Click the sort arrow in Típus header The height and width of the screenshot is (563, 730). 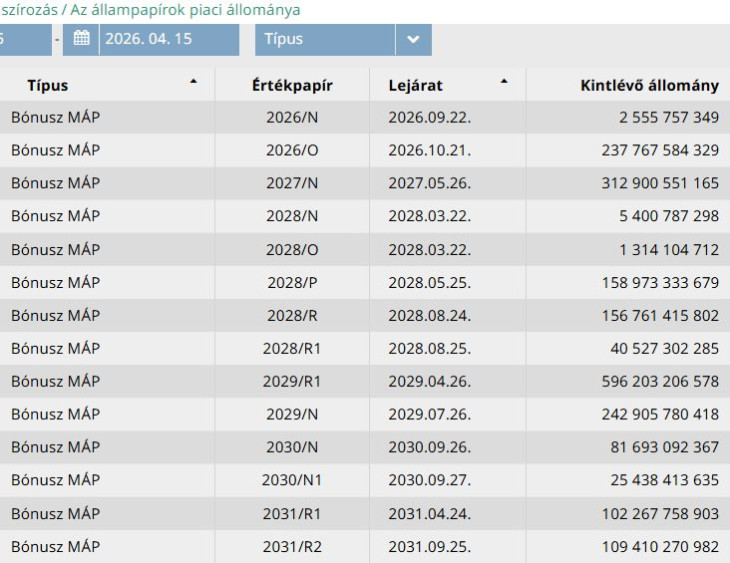(194, 81)
